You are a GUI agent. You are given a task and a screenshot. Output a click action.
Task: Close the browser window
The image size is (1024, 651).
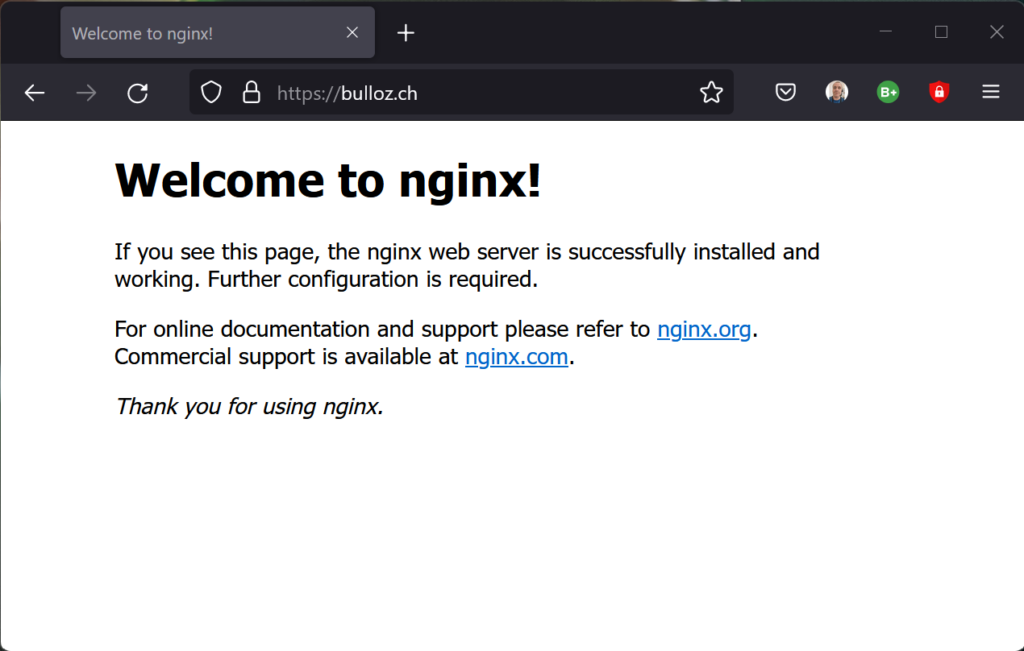coord(997,31)
